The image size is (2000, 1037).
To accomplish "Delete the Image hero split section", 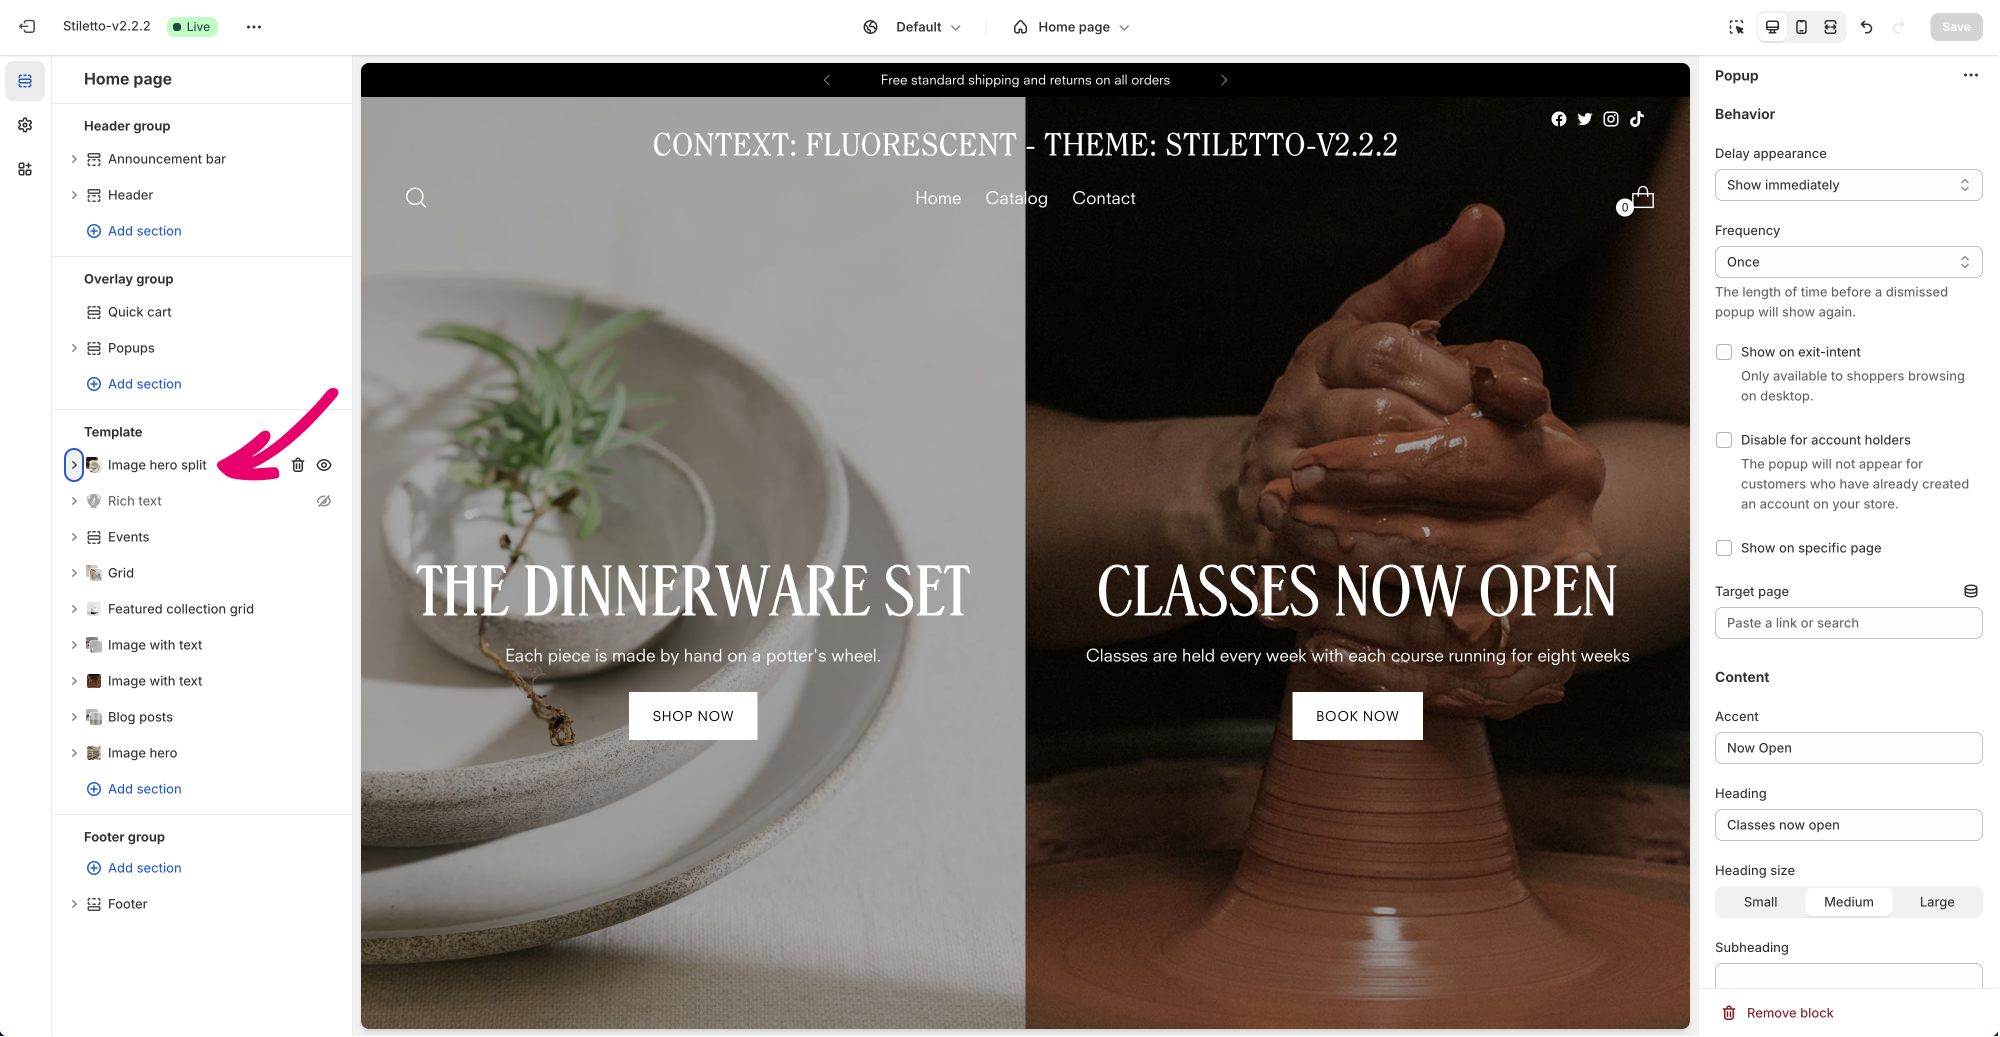I will click(298, 465).
